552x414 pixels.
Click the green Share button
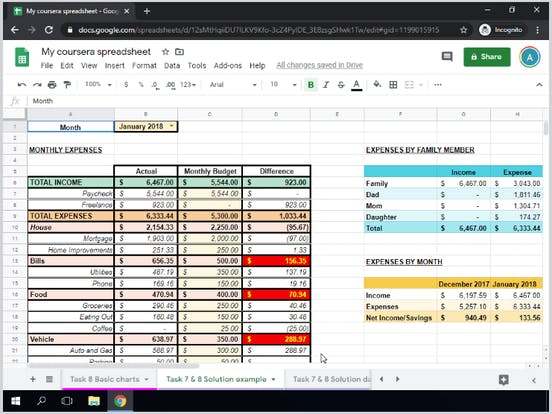coord(487,57)
